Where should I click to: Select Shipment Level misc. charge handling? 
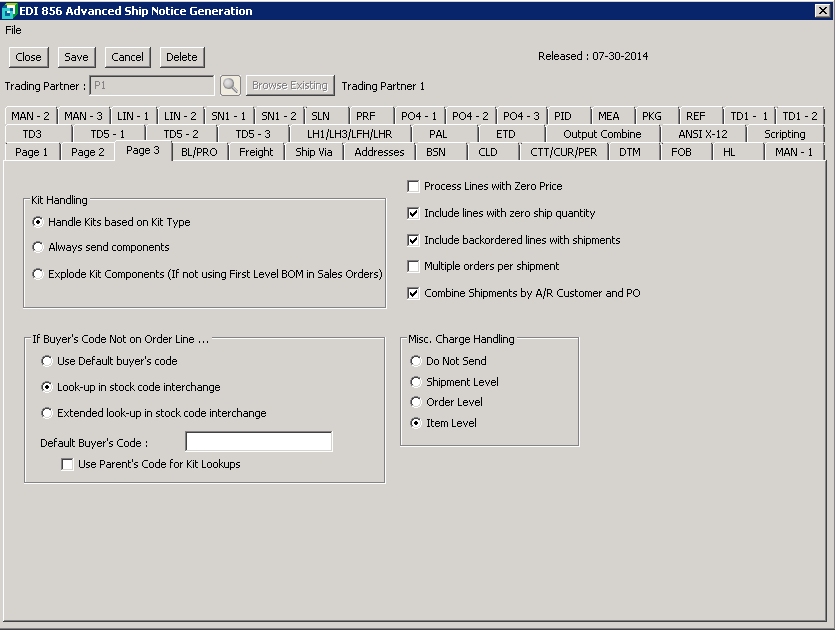(417, 382)
